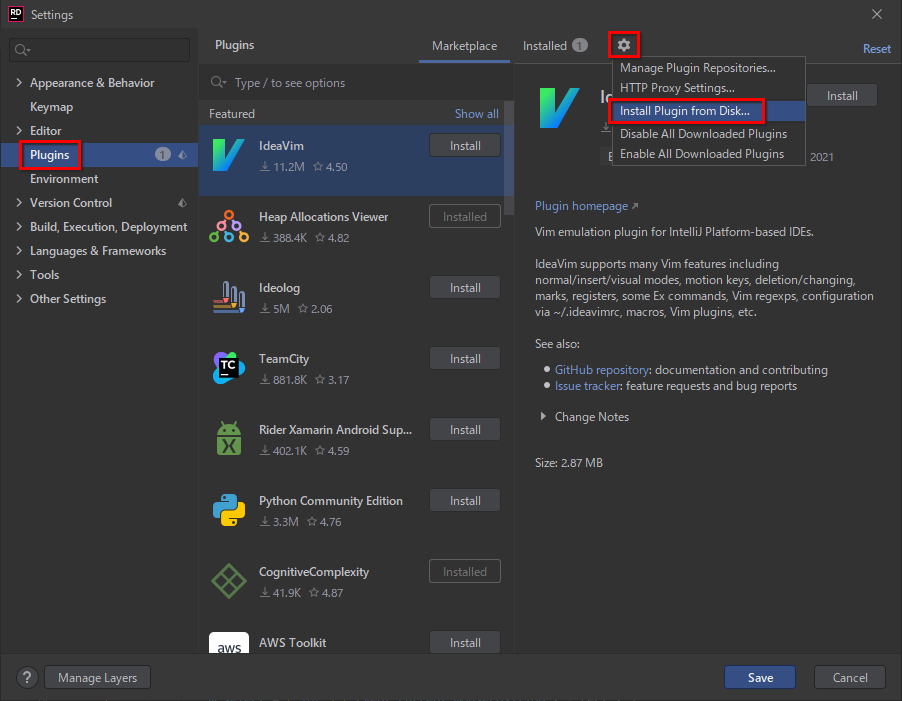This screenshot has height=701, width=902.
Task: Open the plugins gear settings icon
Action: (624, 45)
